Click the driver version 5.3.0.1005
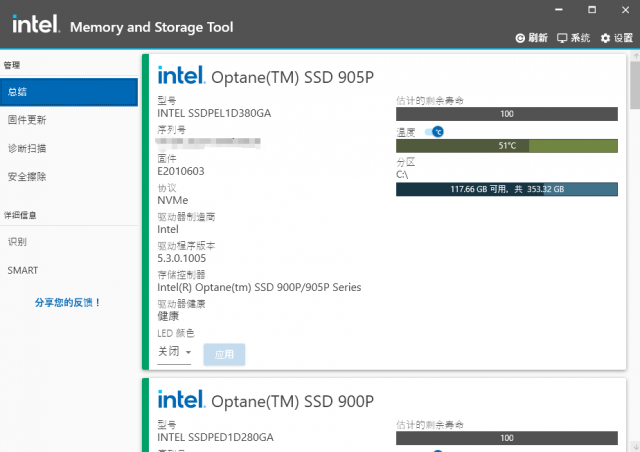 [x=182, y=258]
